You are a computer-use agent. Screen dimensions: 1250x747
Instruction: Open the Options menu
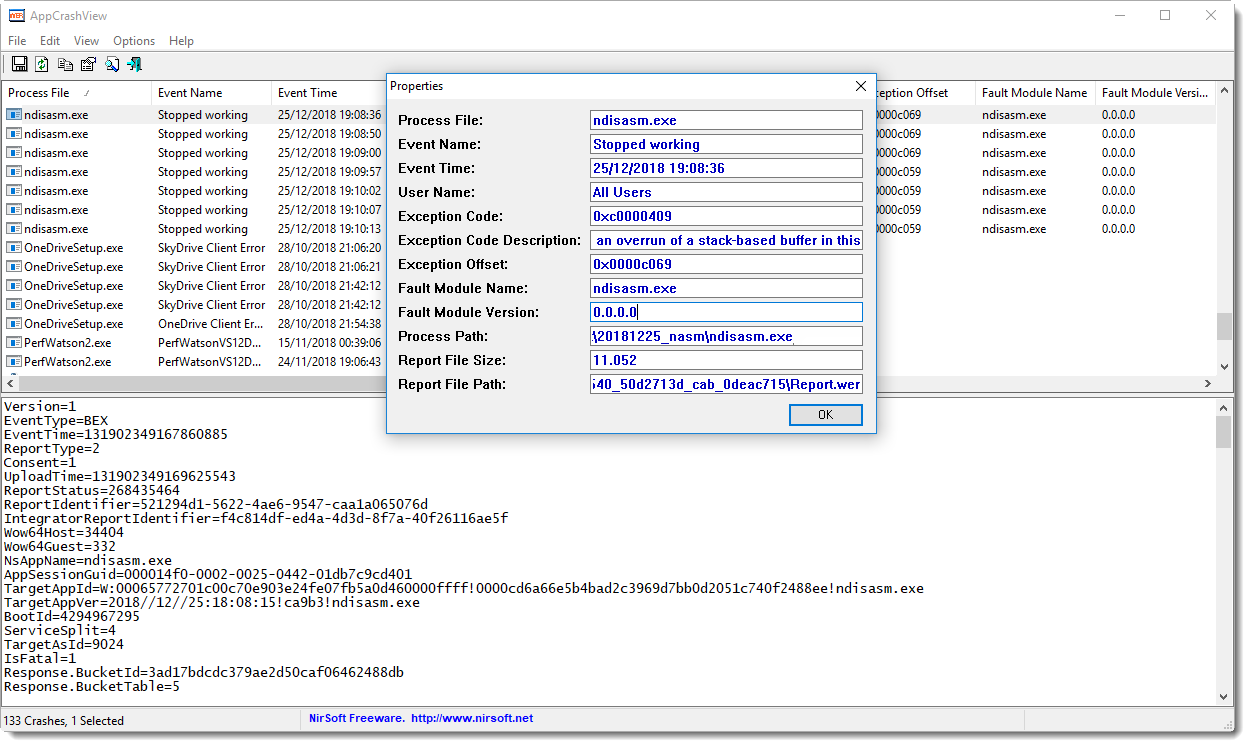tap(134, 41)
